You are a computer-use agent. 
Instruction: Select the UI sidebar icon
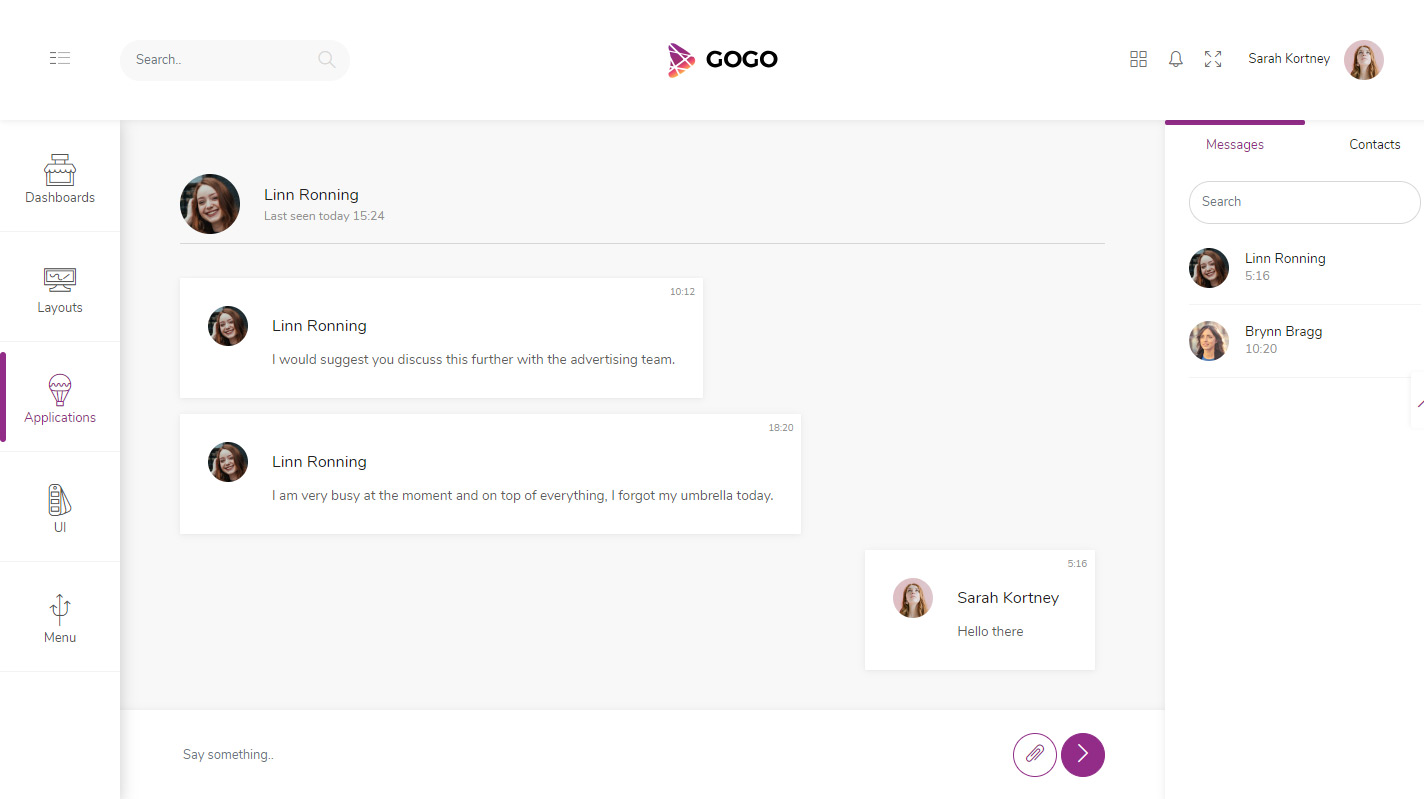pyautogui.click(x=60, y=507)
